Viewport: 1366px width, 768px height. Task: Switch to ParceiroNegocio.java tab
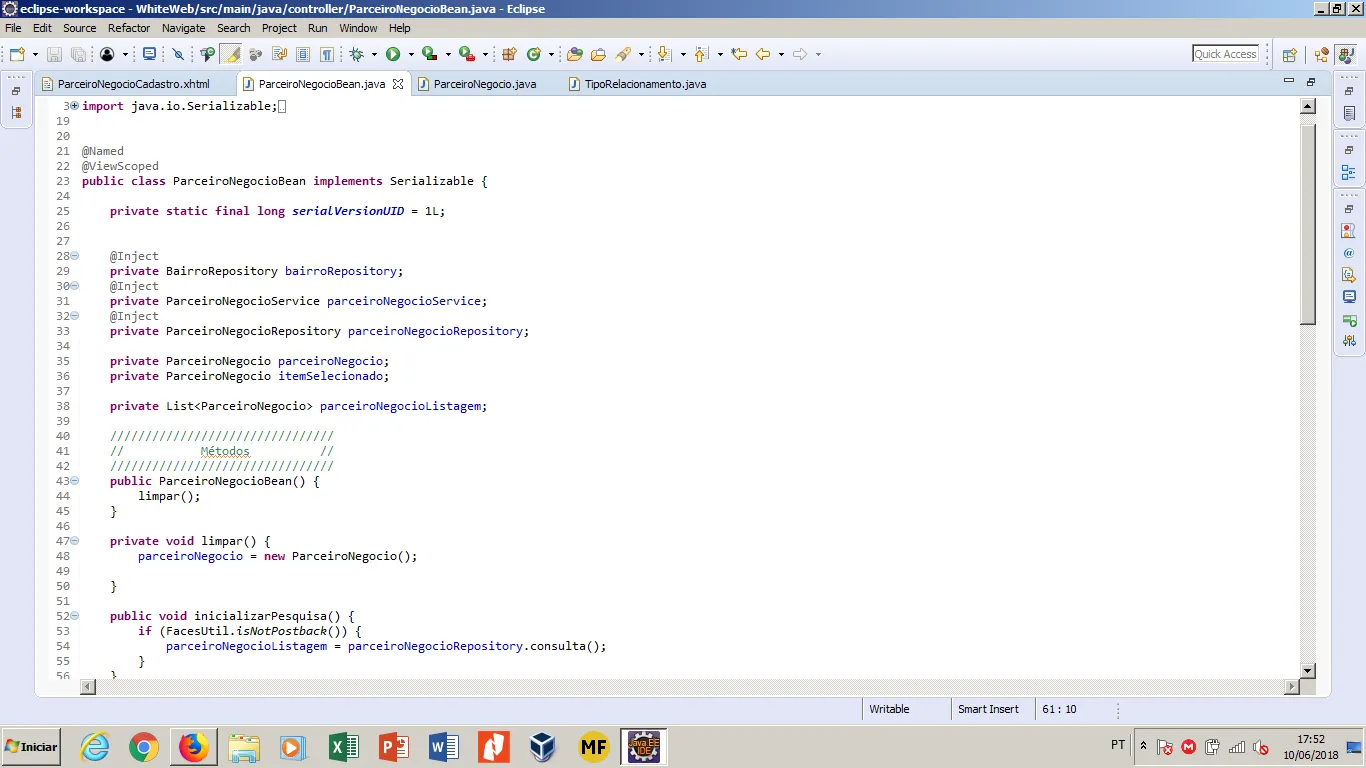tap(484, 84)
